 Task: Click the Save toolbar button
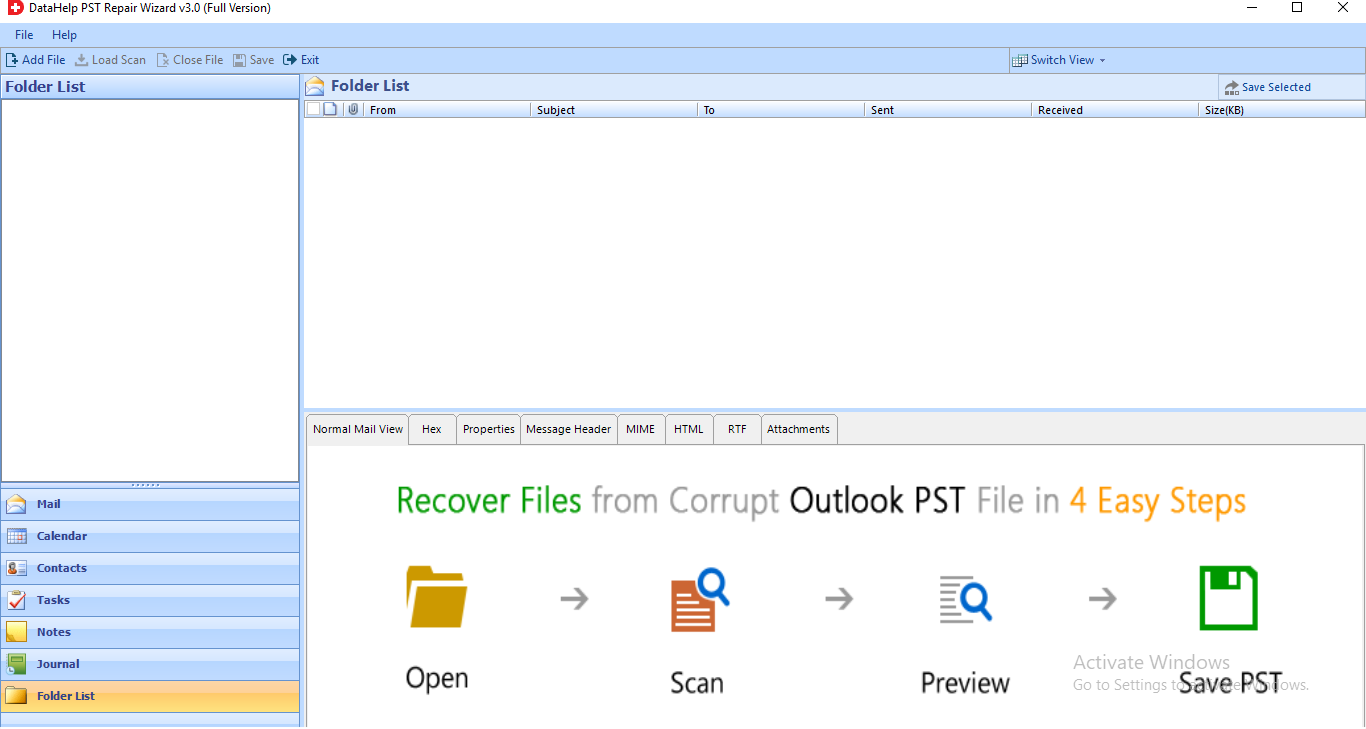click(x=253, y=60)
